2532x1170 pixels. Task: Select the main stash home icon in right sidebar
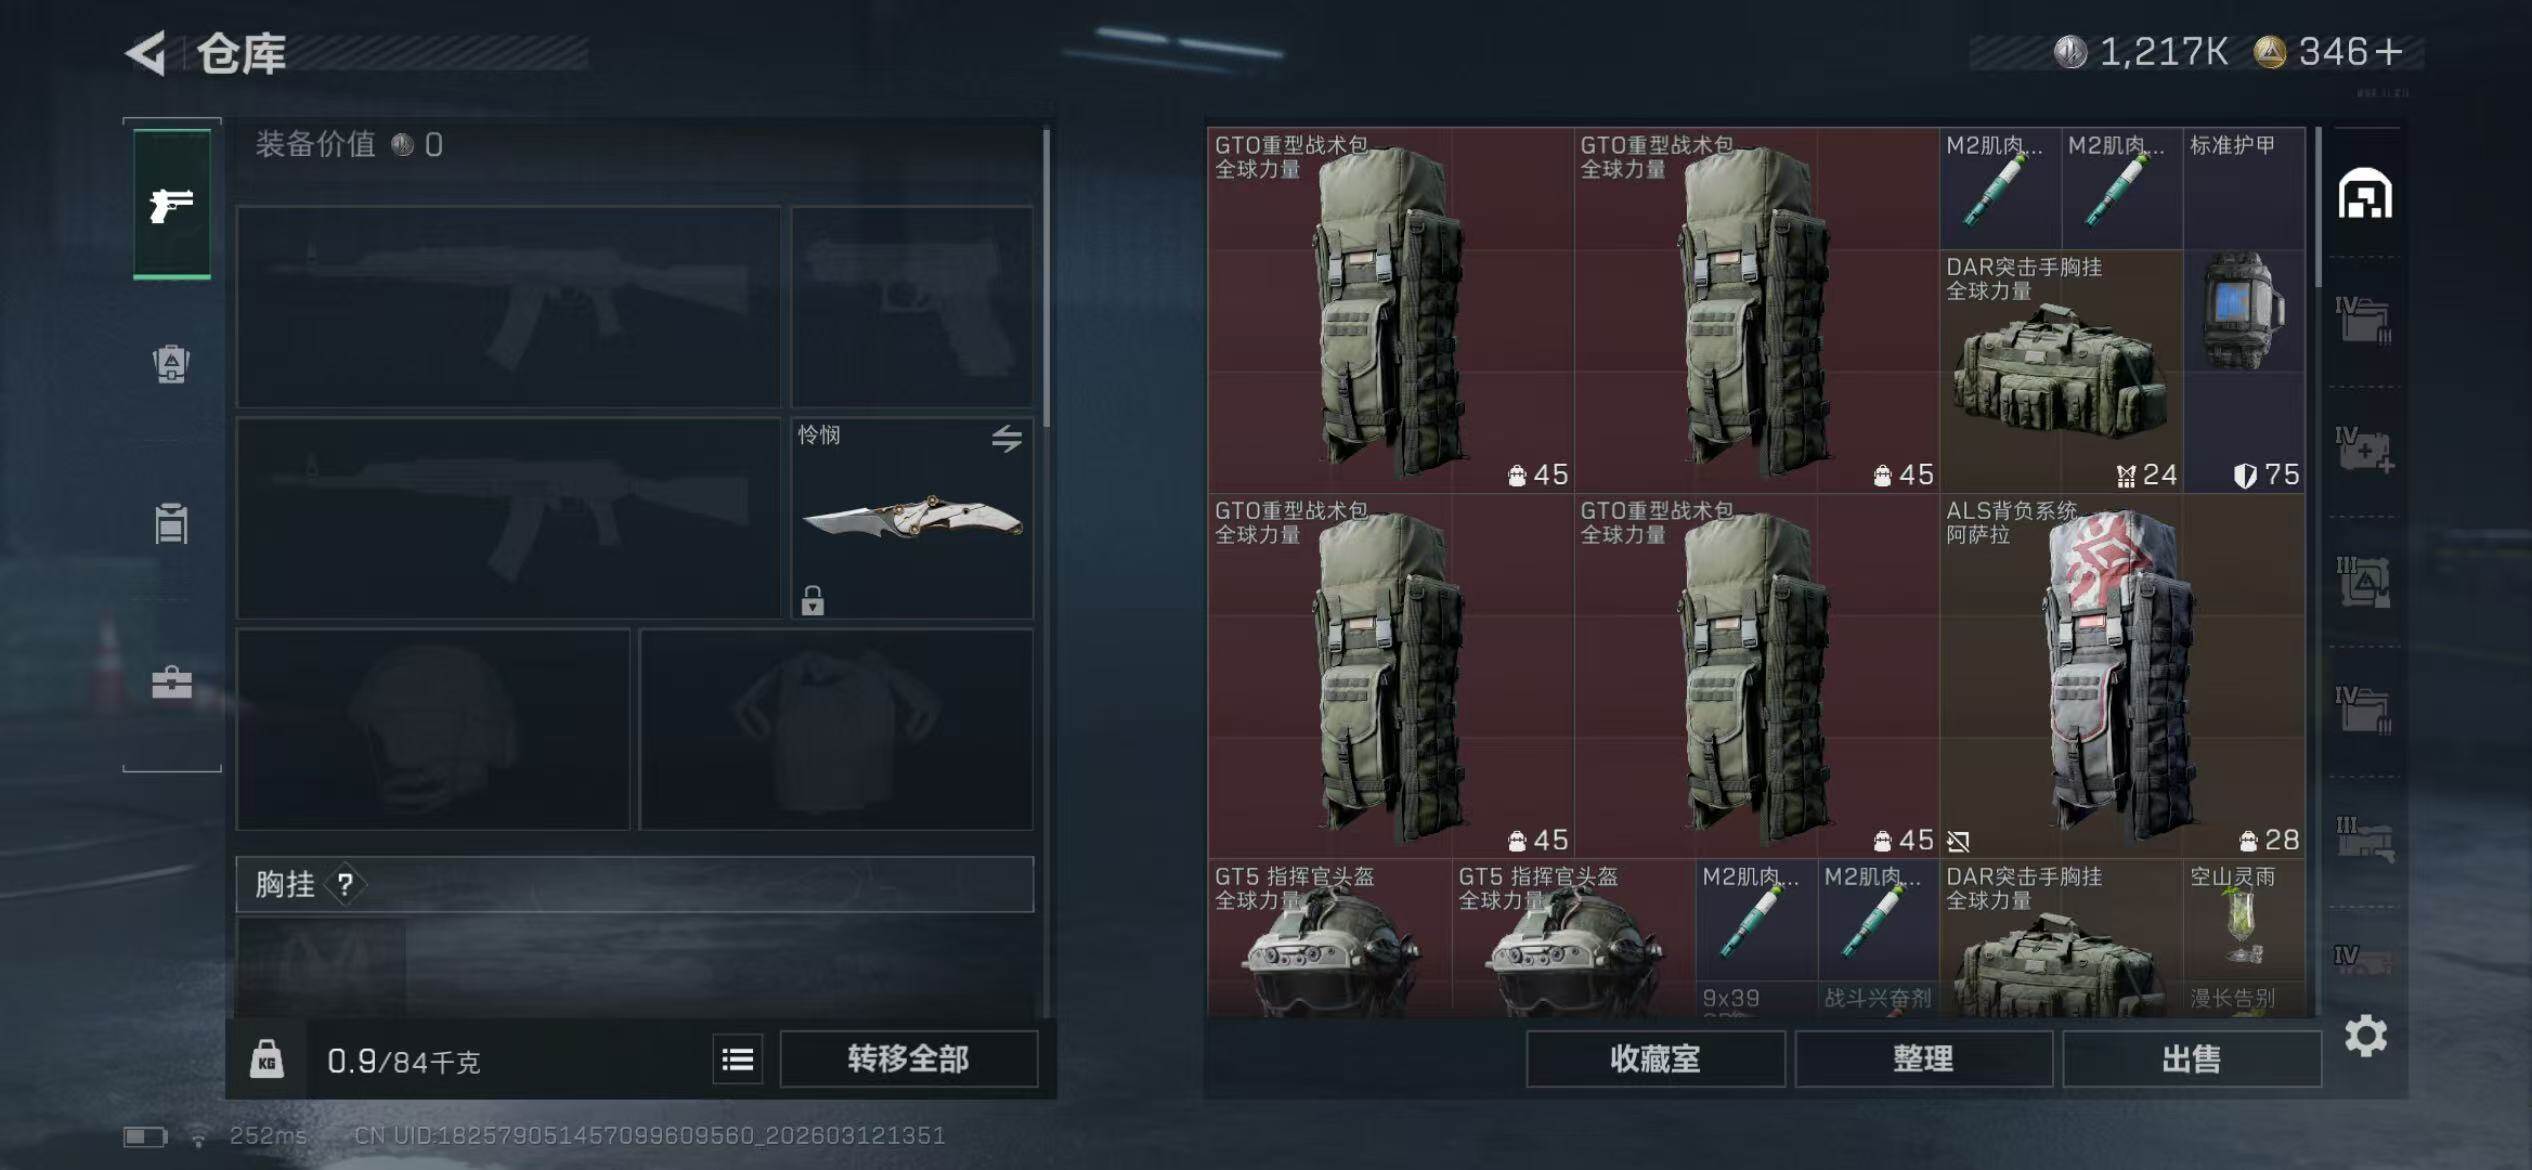[2365, 193]
